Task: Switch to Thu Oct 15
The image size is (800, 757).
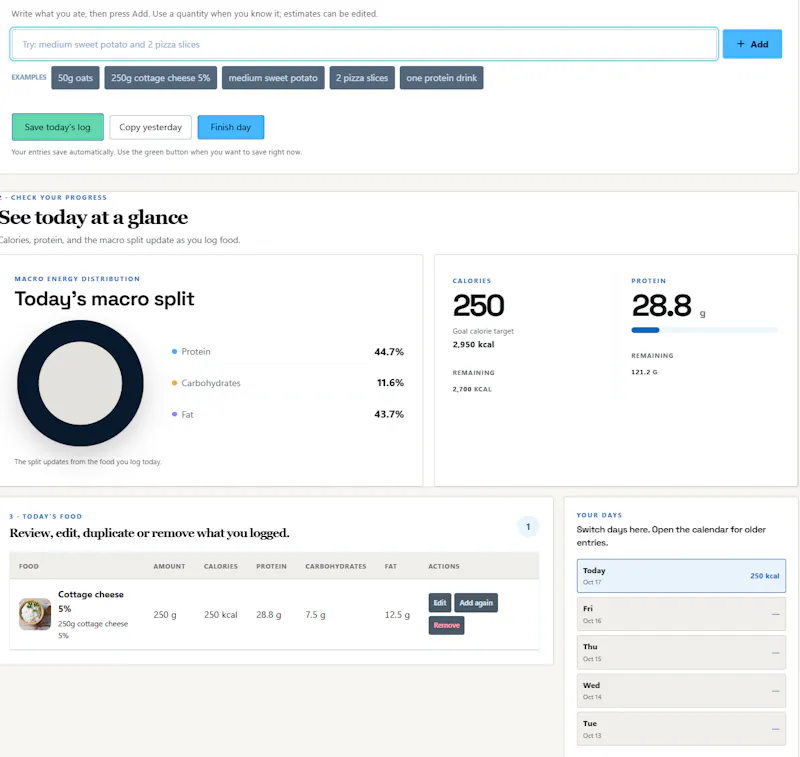Action: tap(681, 652)
